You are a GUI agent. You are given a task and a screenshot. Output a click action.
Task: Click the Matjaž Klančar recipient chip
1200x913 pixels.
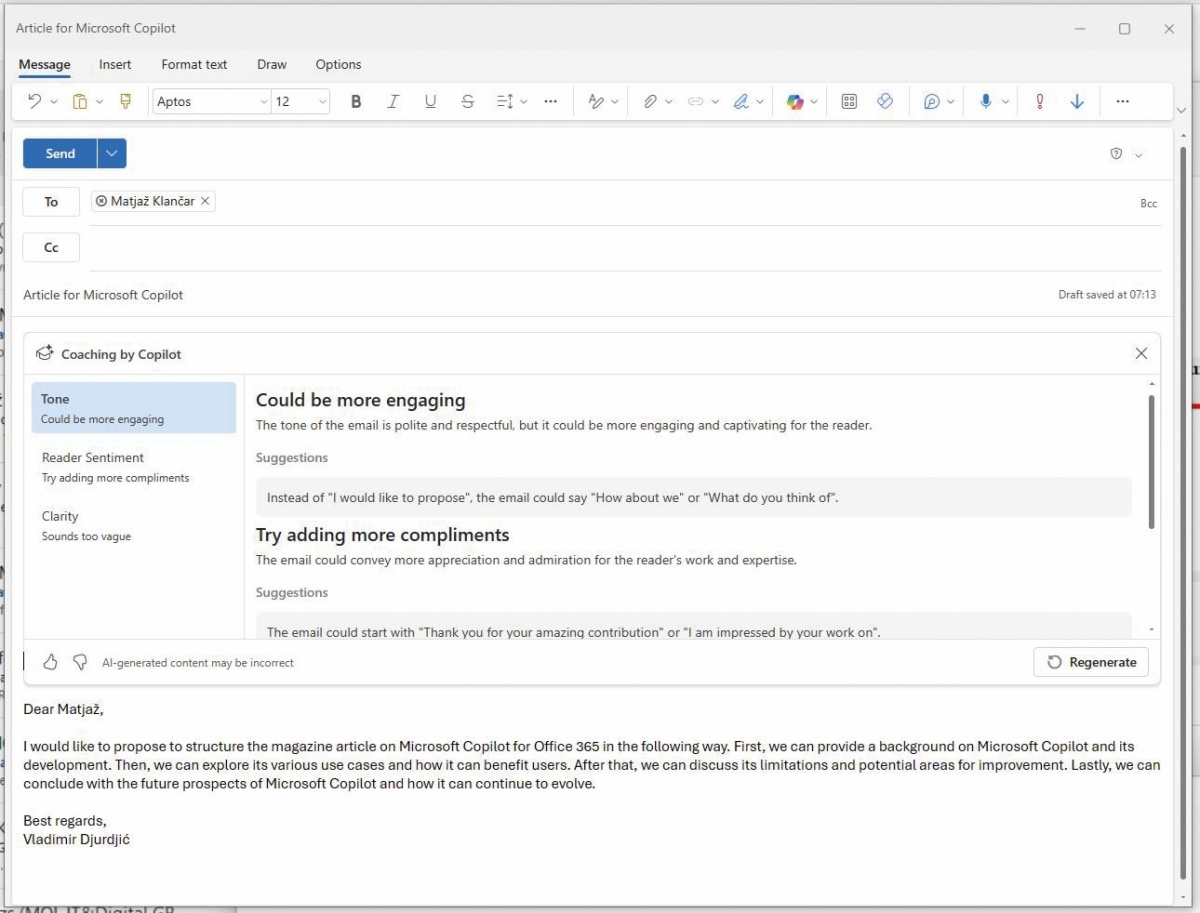pyautogui.click(x=152, y=201)
